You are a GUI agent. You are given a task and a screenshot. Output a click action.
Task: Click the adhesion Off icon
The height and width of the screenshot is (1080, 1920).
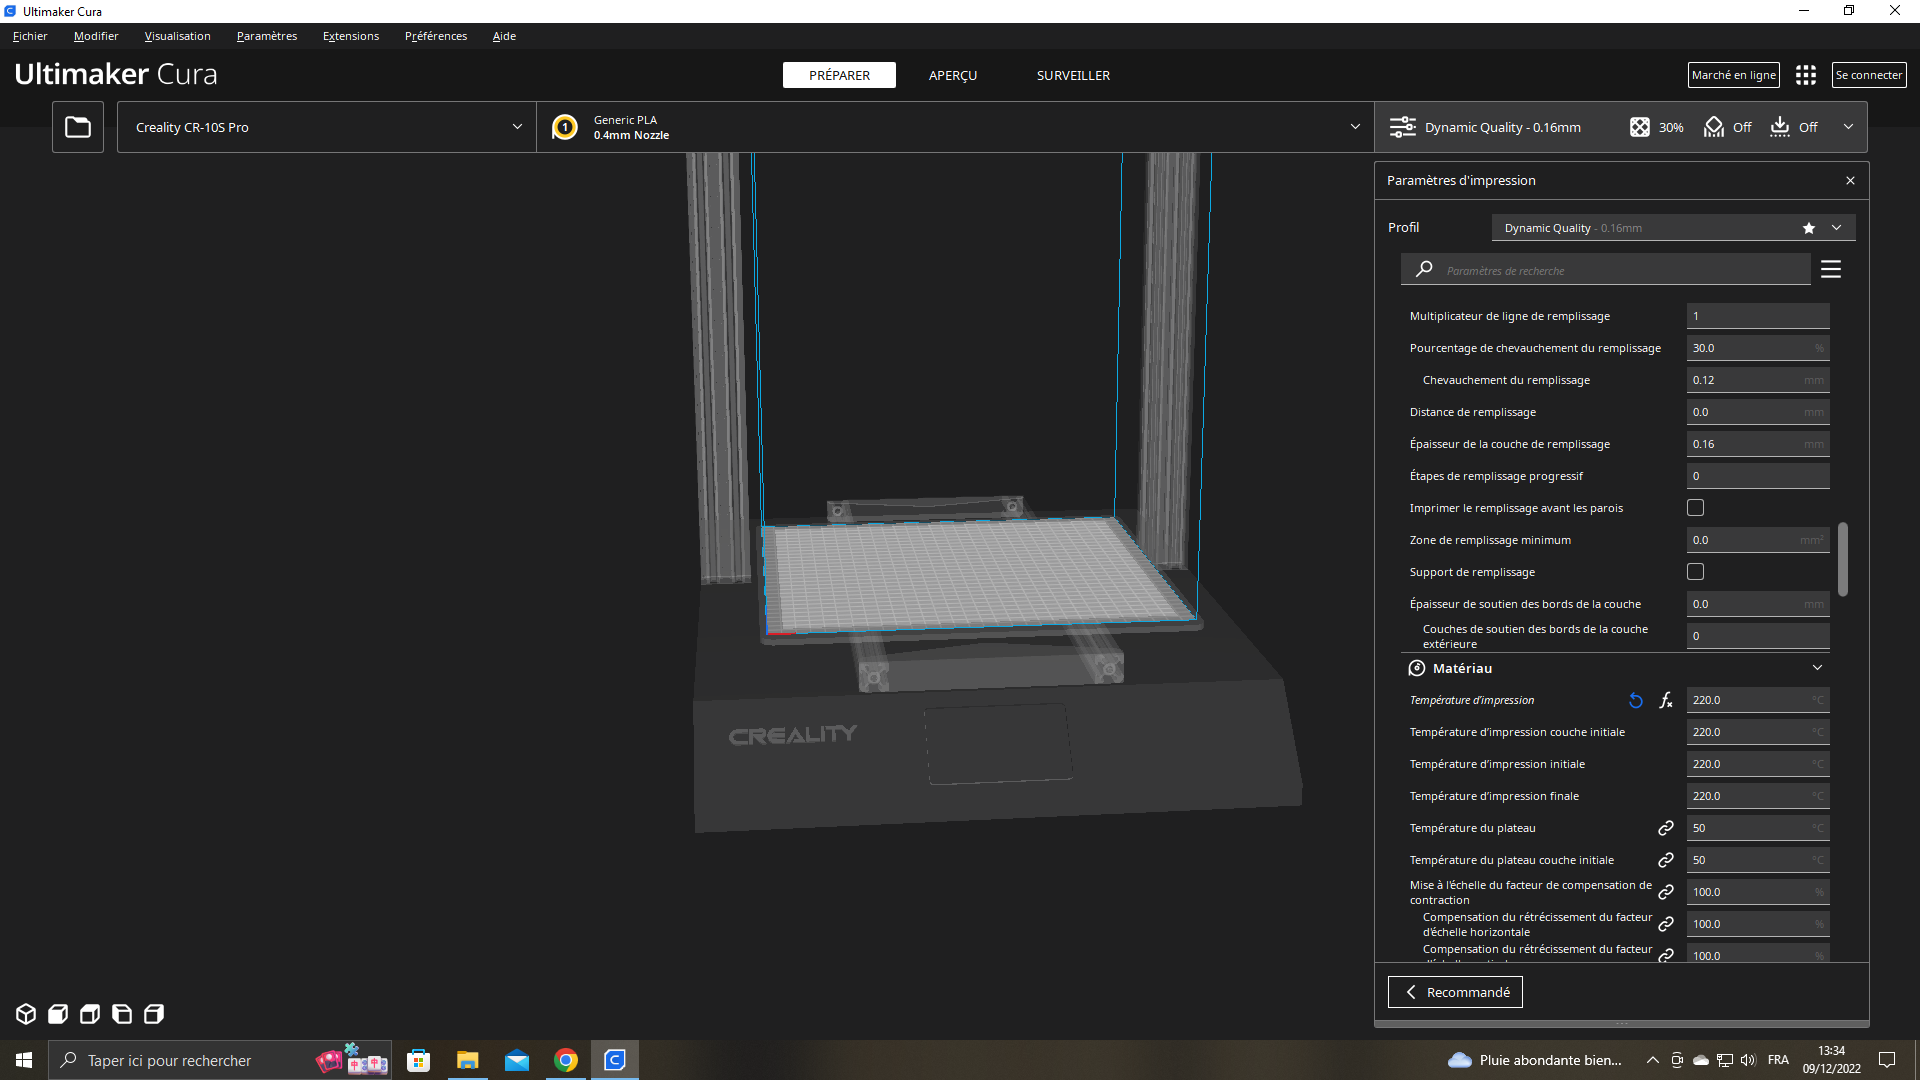[1780, 127]
